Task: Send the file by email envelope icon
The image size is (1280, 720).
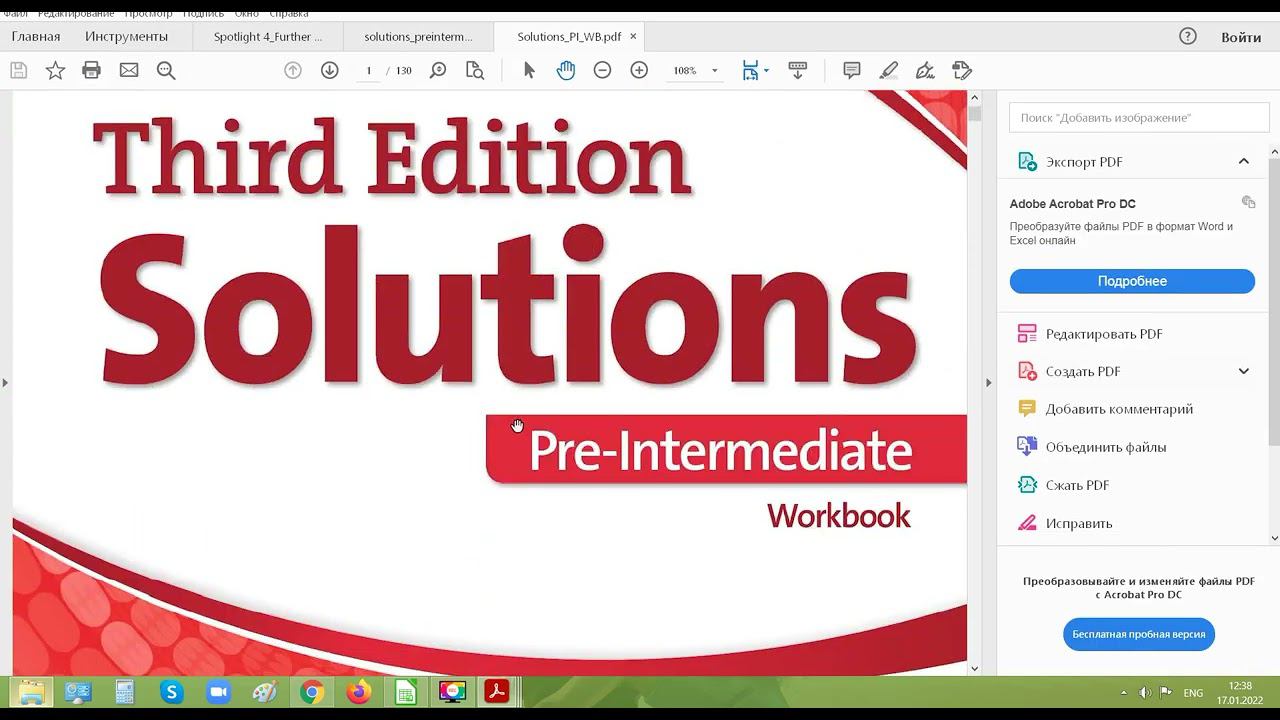Action: coord(129,70)
